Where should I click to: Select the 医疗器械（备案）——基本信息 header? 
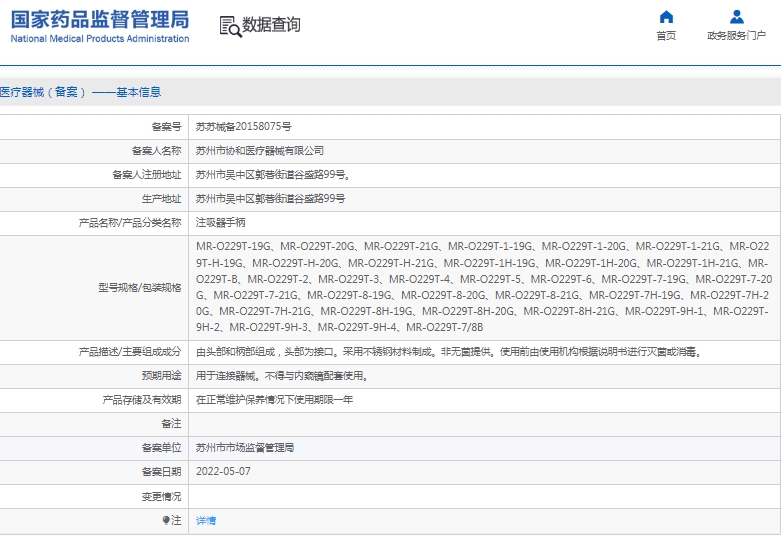coord(80,92)
